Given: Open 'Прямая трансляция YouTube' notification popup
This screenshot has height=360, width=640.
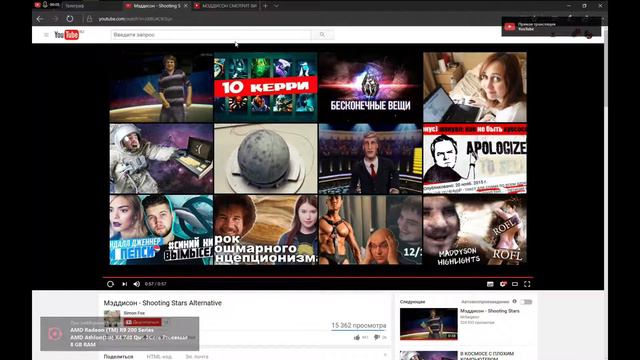Looking at the screenshot, I should coord(551,27).
